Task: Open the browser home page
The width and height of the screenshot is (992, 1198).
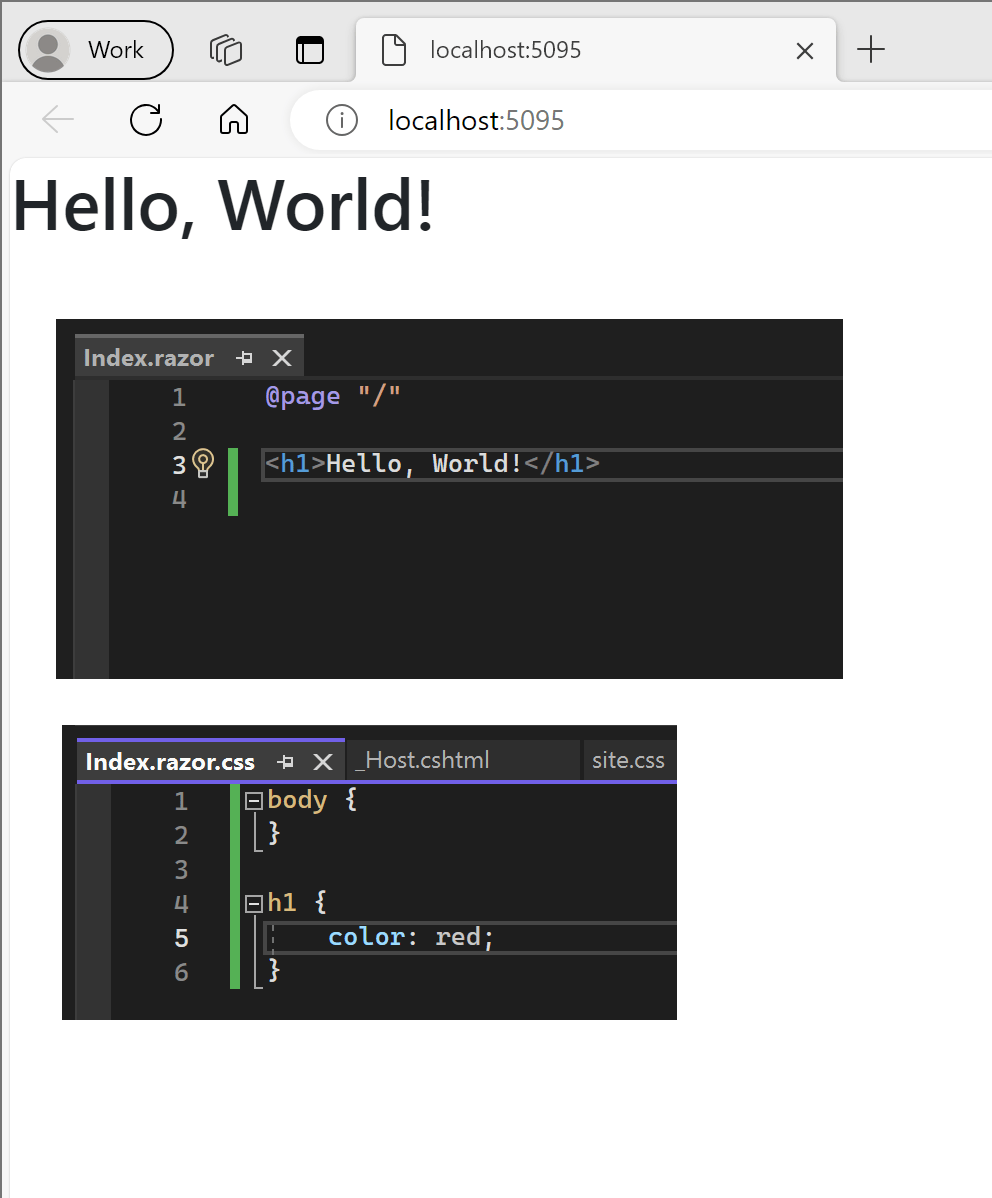Action: point(233,120)
